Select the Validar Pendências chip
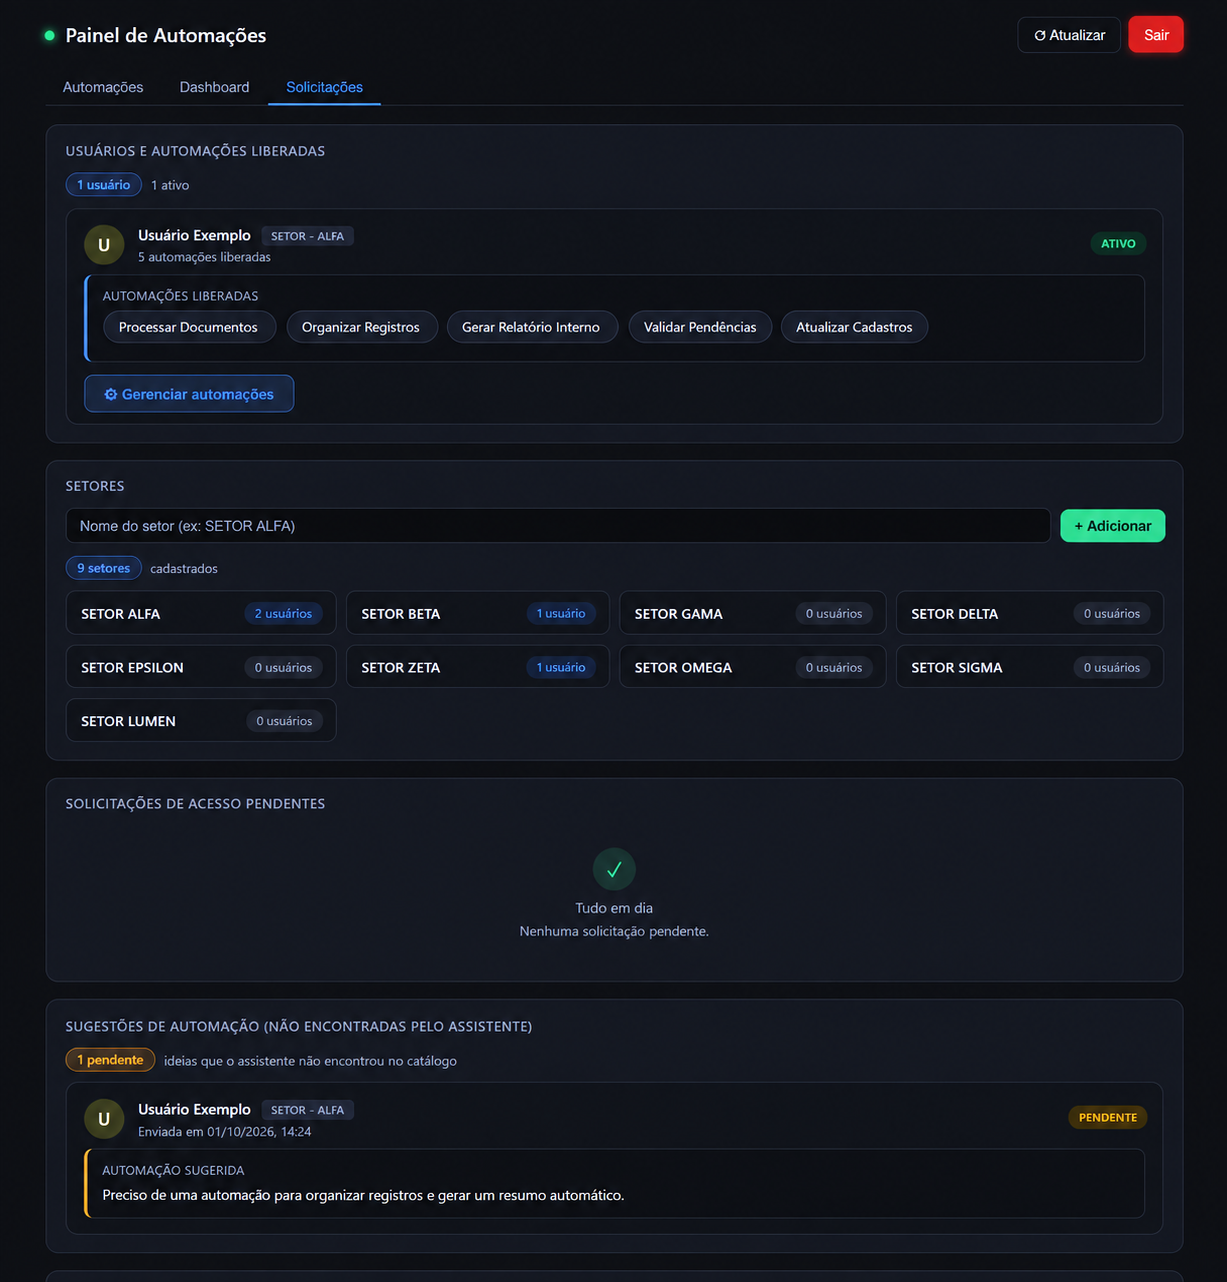1227x1282 pixels. click(x=700, y=327)
